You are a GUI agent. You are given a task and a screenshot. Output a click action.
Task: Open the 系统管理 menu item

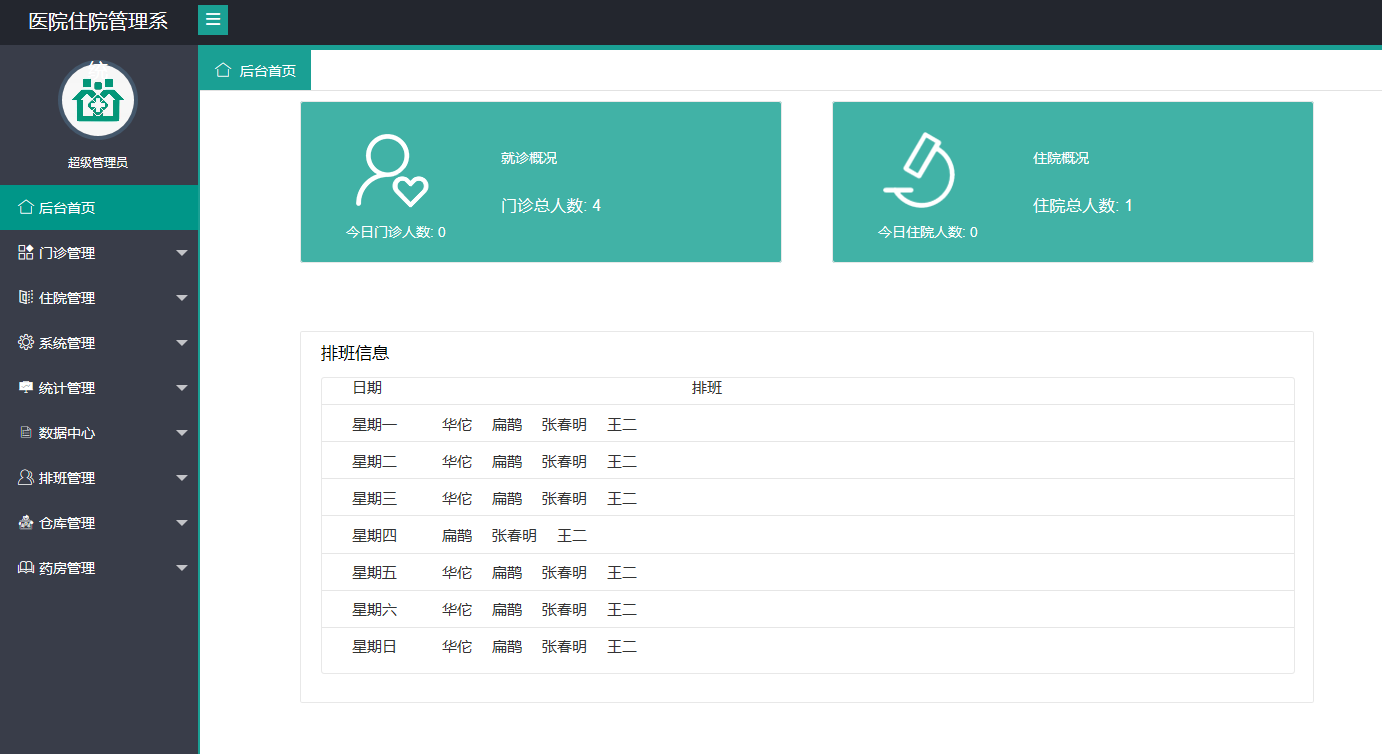[99, 343]
